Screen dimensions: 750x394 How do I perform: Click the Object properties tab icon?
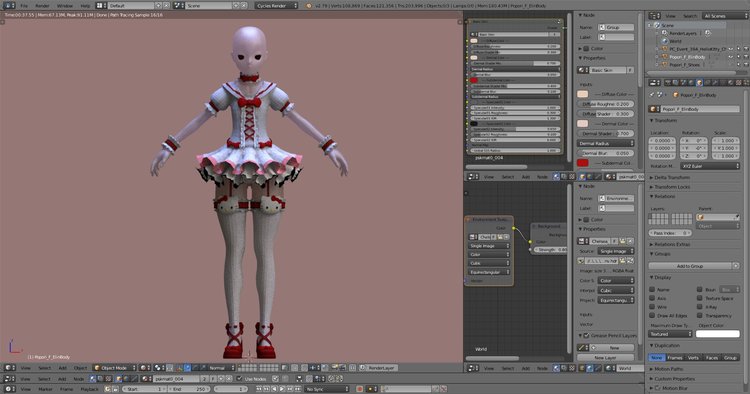pyautogui.click(x=699, y=83)
